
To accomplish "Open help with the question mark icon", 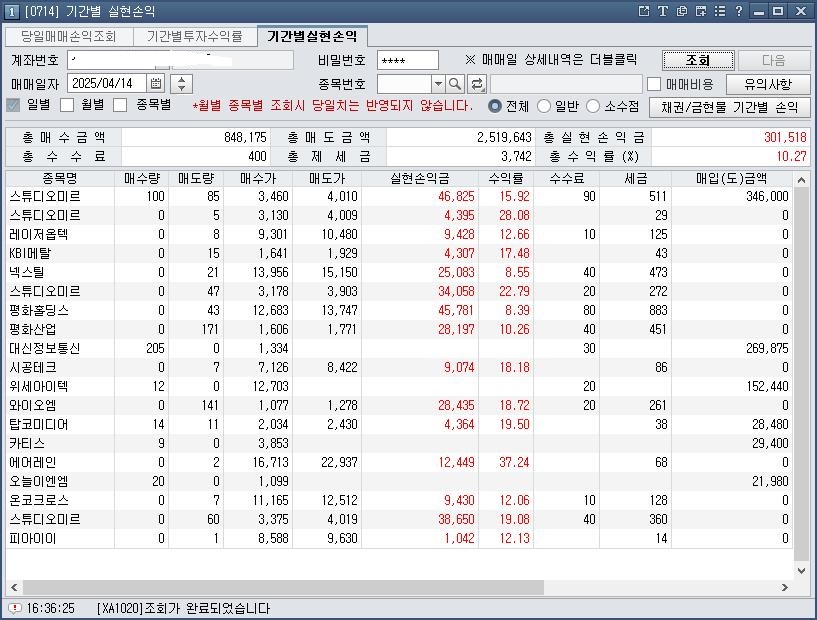I will coord(738,11).
